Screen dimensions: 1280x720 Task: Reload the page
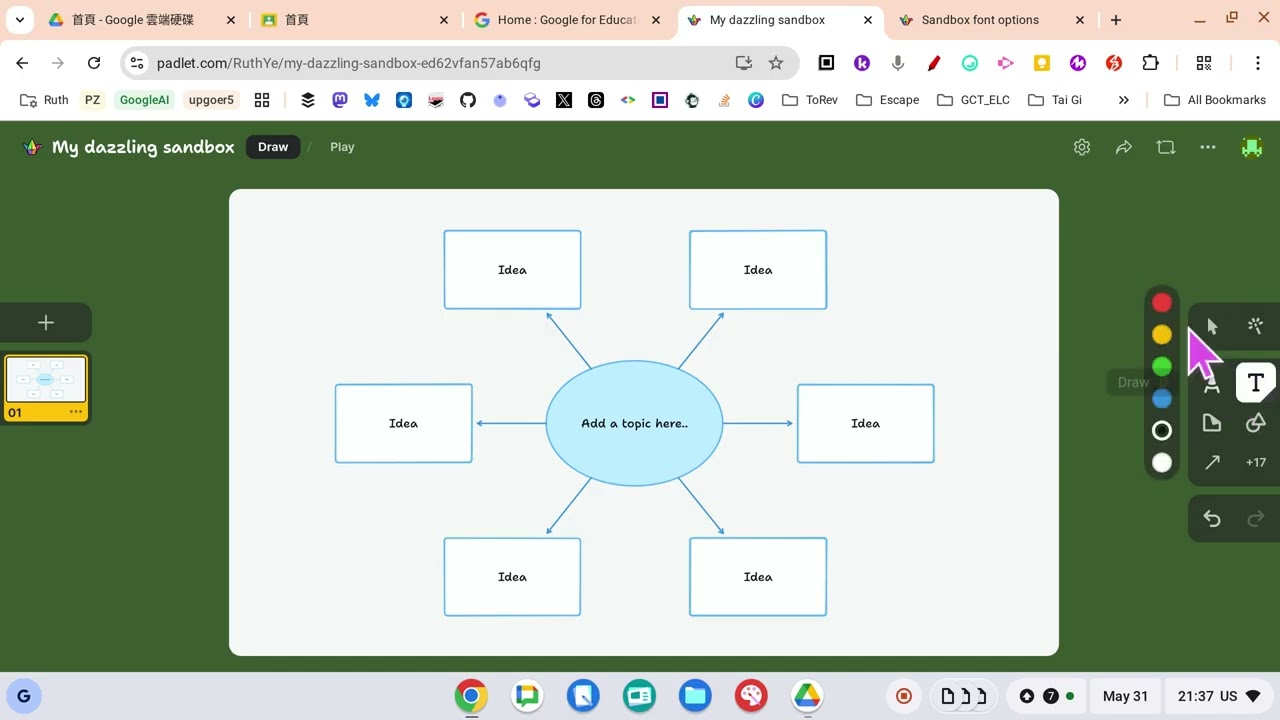(94, 63)
